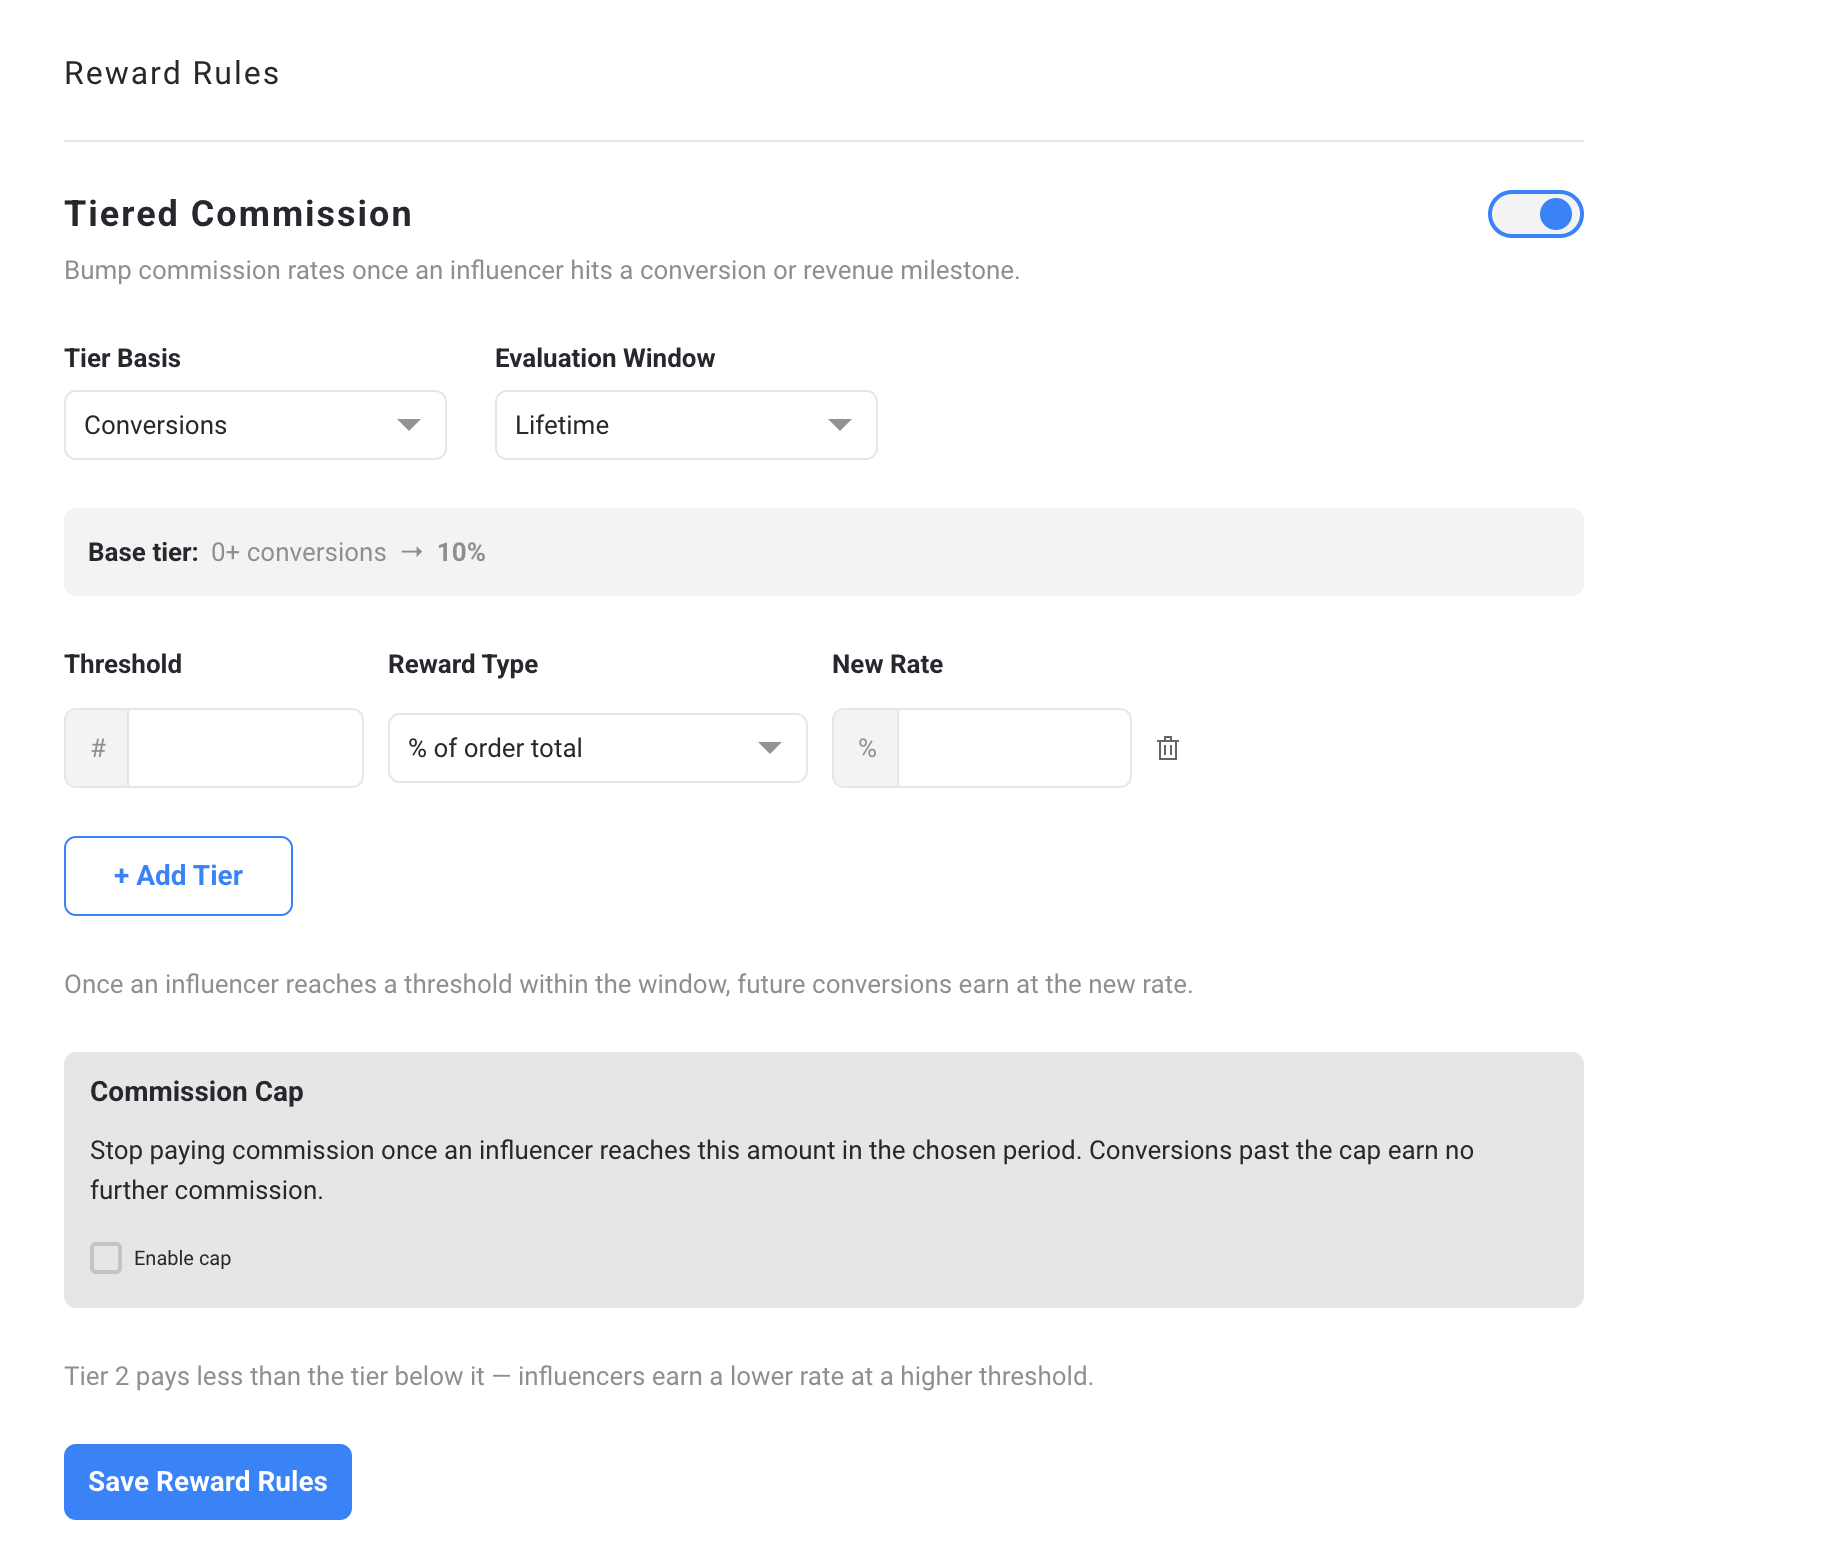Save the reward rules
Image resolution: width=1826 pixels, height=1554 pixels.
(x=208, y=1482)
